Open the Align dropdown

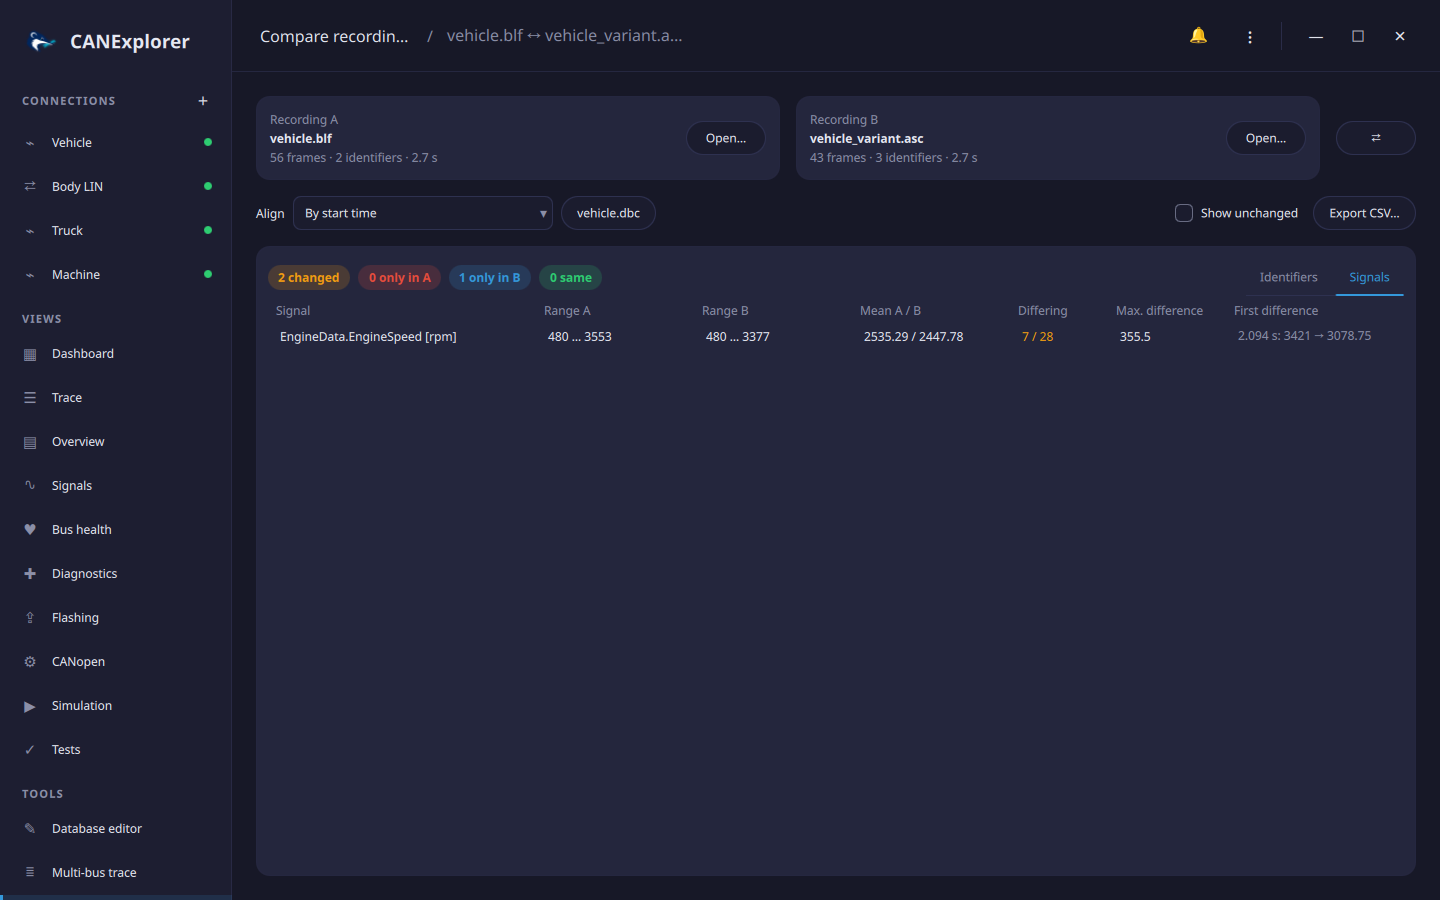pos(423,213)
